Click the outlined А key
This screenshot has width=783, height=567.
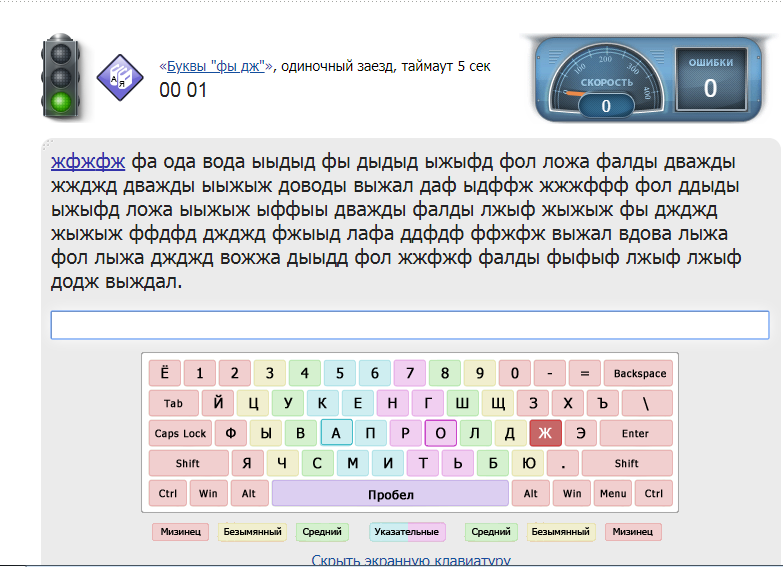click(x=336, y=433)
